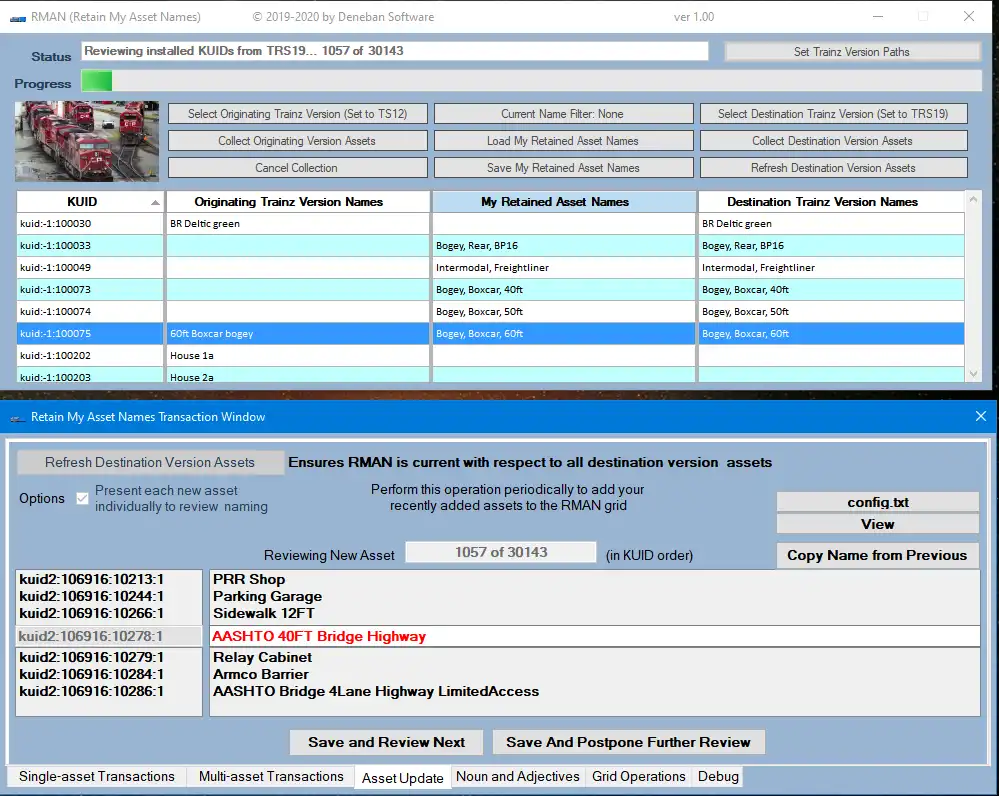999x796 pixels.
Task: Click Save and Review Next
Action: click(x=386, y=742)
